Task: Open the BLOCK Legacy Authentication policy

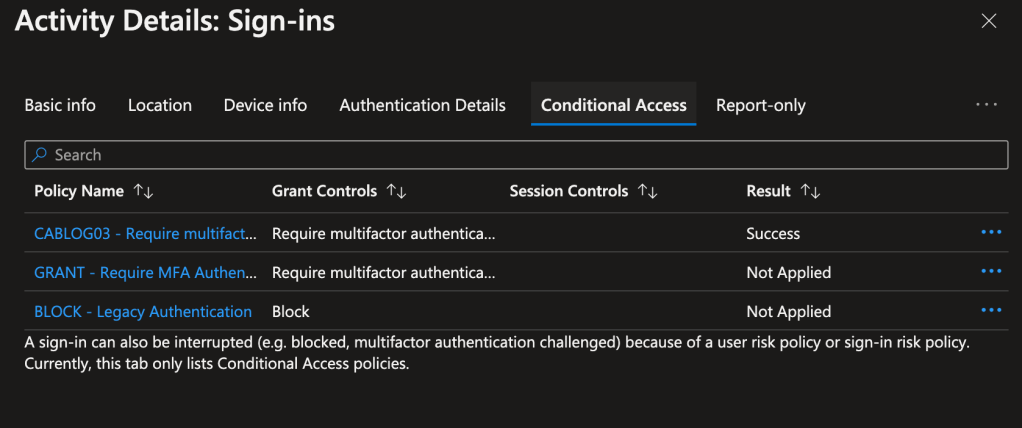Action: pyautogui.click(x=143, y=311)
